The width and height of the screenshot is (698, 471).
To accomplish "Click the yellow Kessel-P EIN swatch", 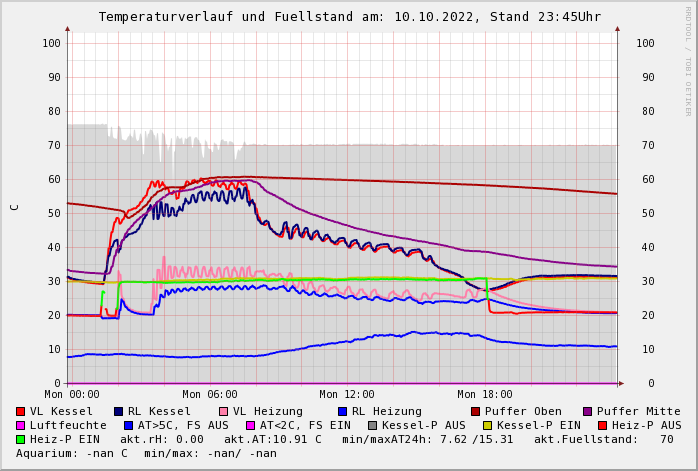I will click(487, 426).
